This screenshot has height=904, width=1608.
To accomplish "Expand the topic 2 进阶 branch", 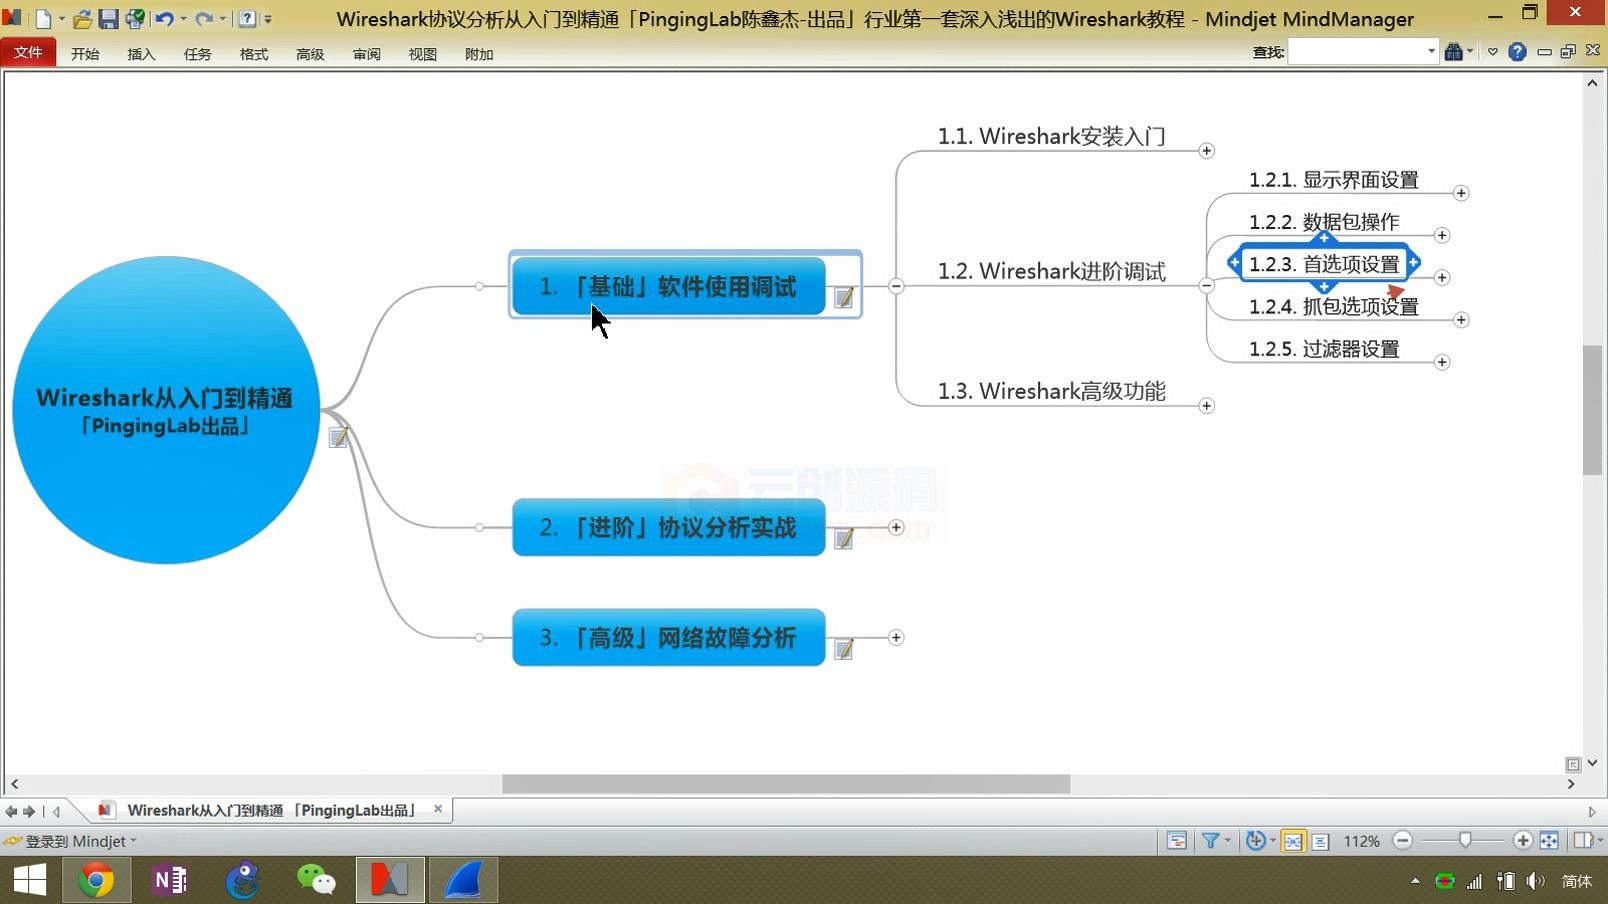I will click(896, 527).
